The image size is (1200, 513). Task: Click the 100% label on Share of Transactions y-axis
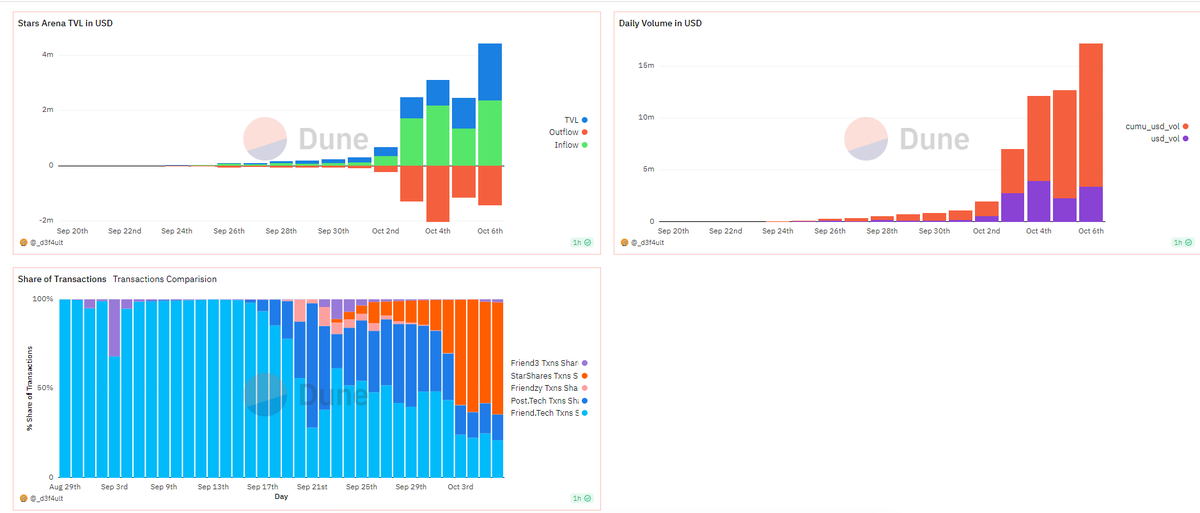(x=44, y=299)
